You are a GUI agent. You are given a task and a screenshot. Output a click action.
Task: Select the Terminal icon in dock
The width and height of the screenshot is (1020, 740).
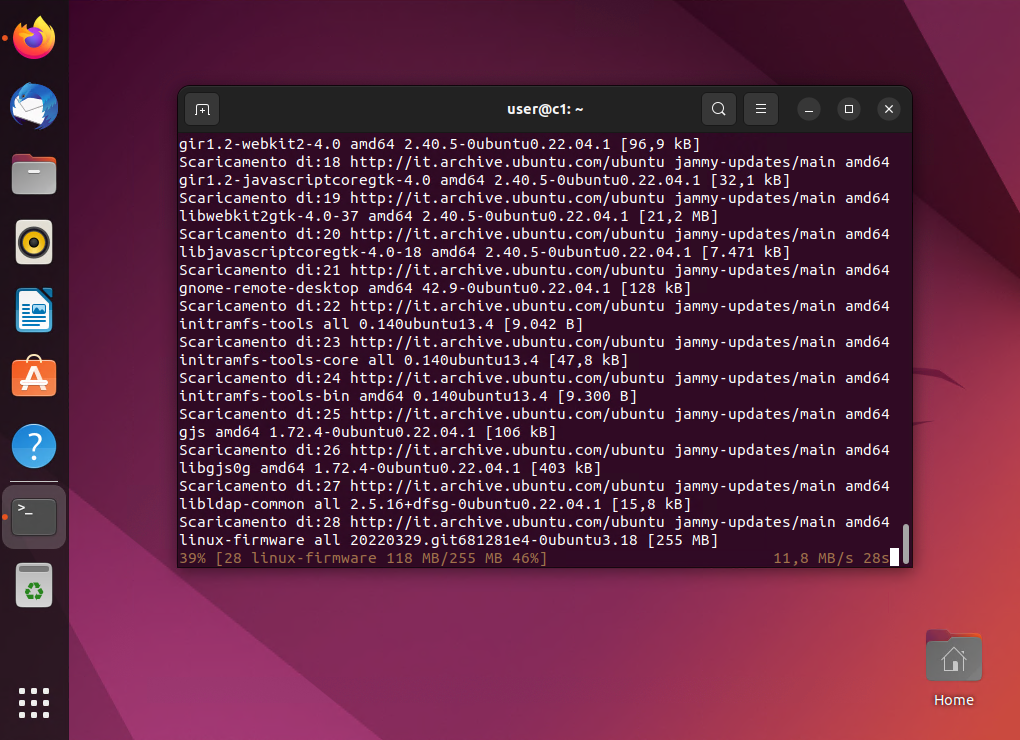click(34, 517)
